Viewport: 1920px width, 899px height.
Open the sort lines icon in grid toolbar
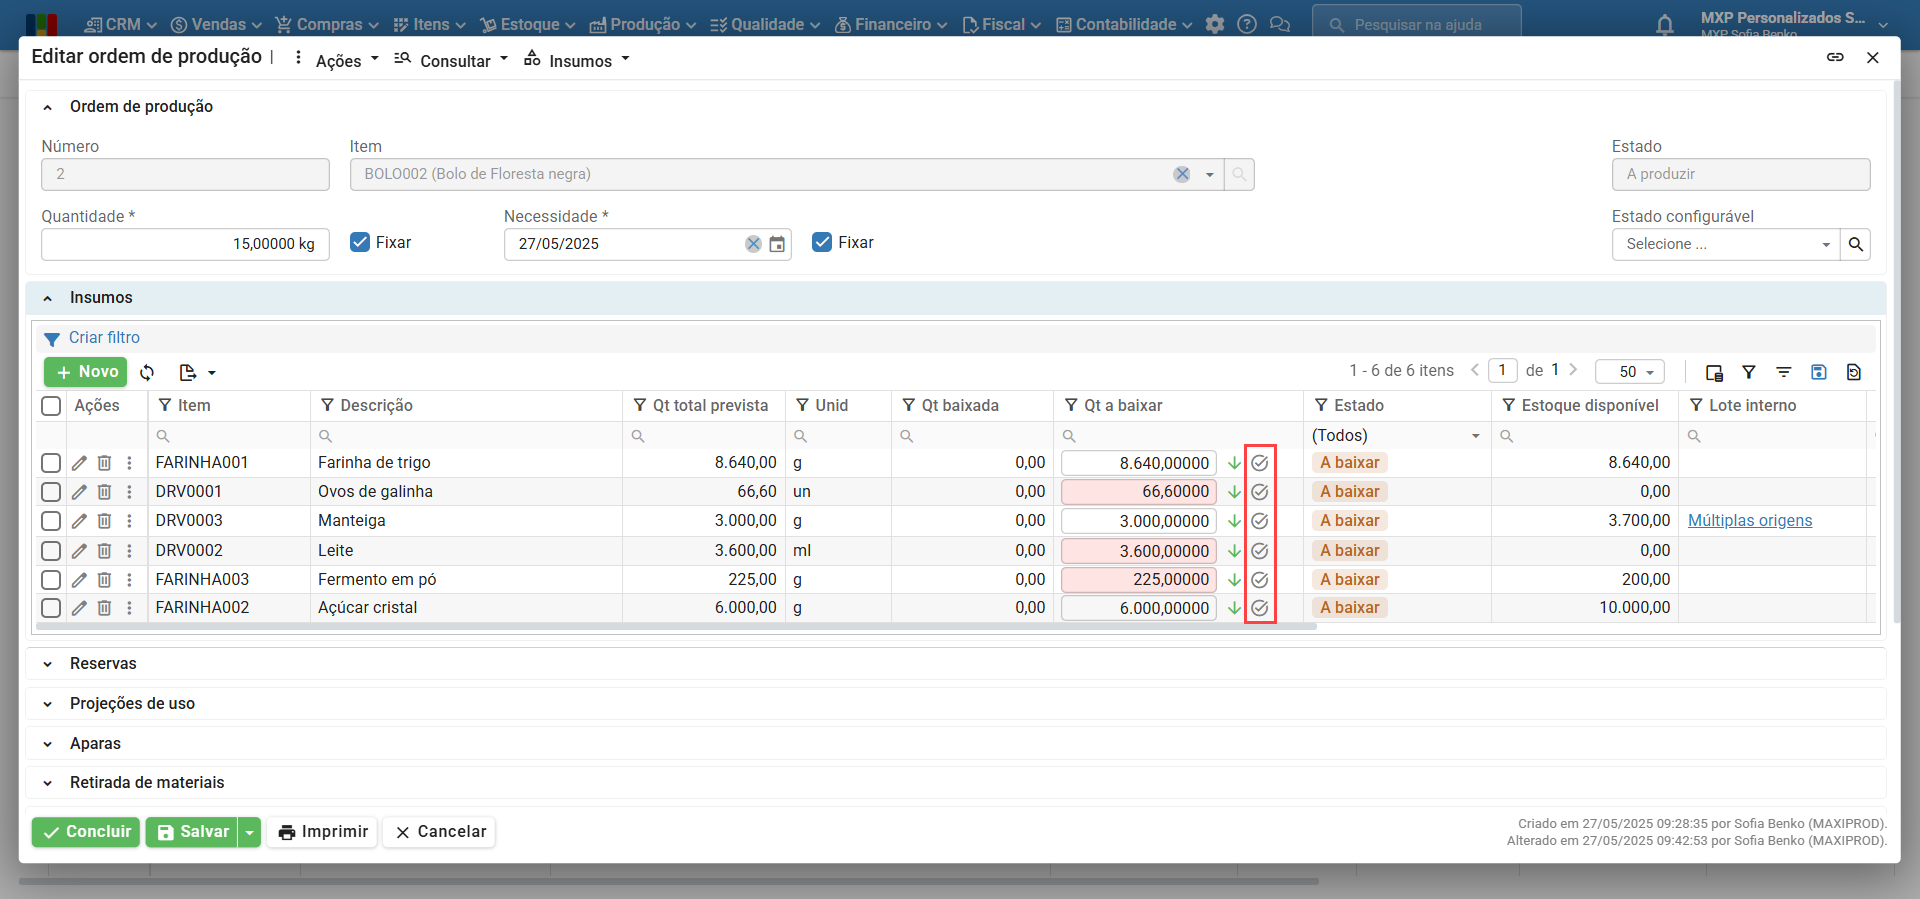(1784, 372)
